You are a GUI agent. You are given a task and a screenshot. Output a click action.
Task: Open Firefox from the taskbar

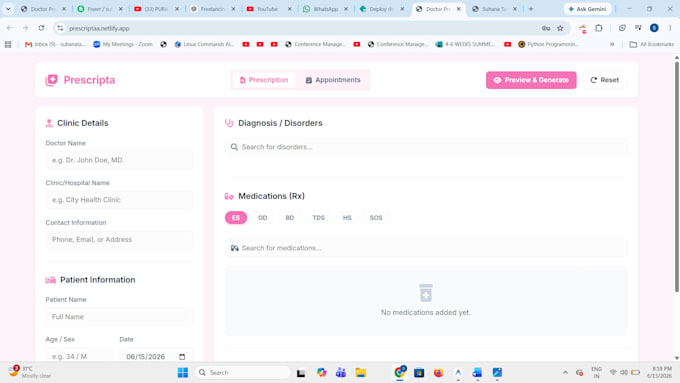tap(438, 373)
